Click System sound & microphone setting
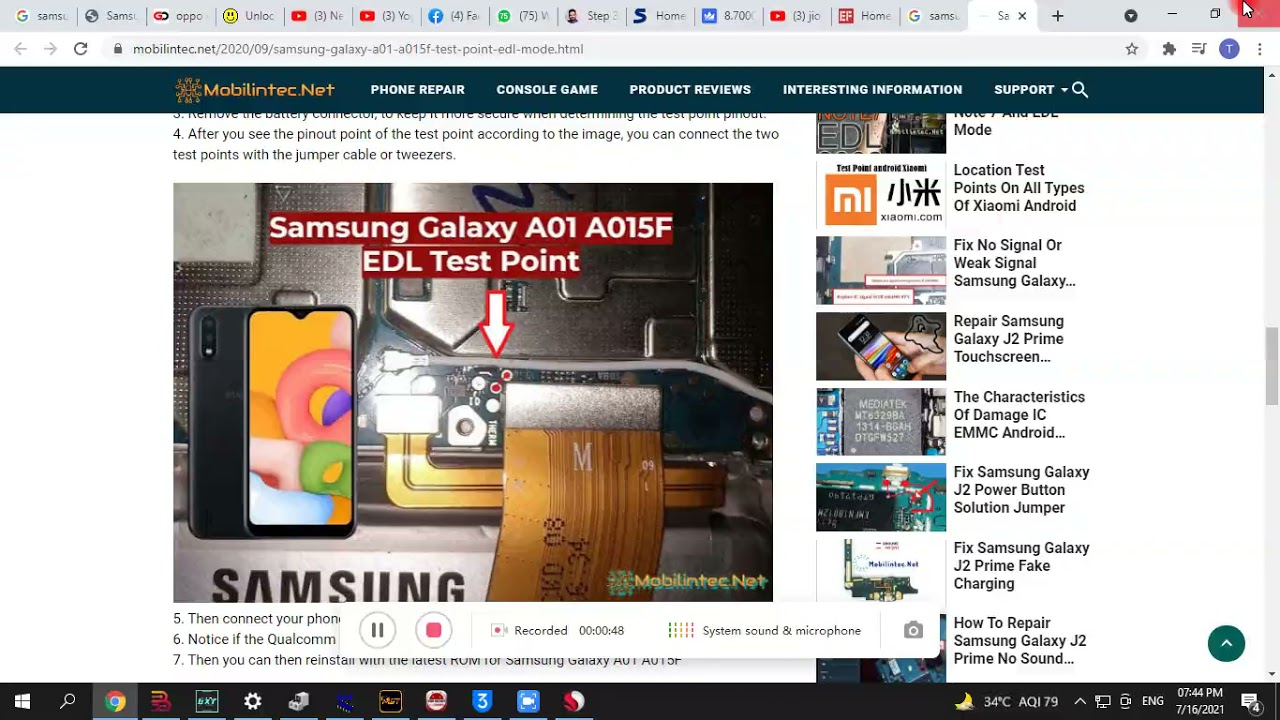The height and width of the screenshot is (720, 1280). [x=765, y=630]
